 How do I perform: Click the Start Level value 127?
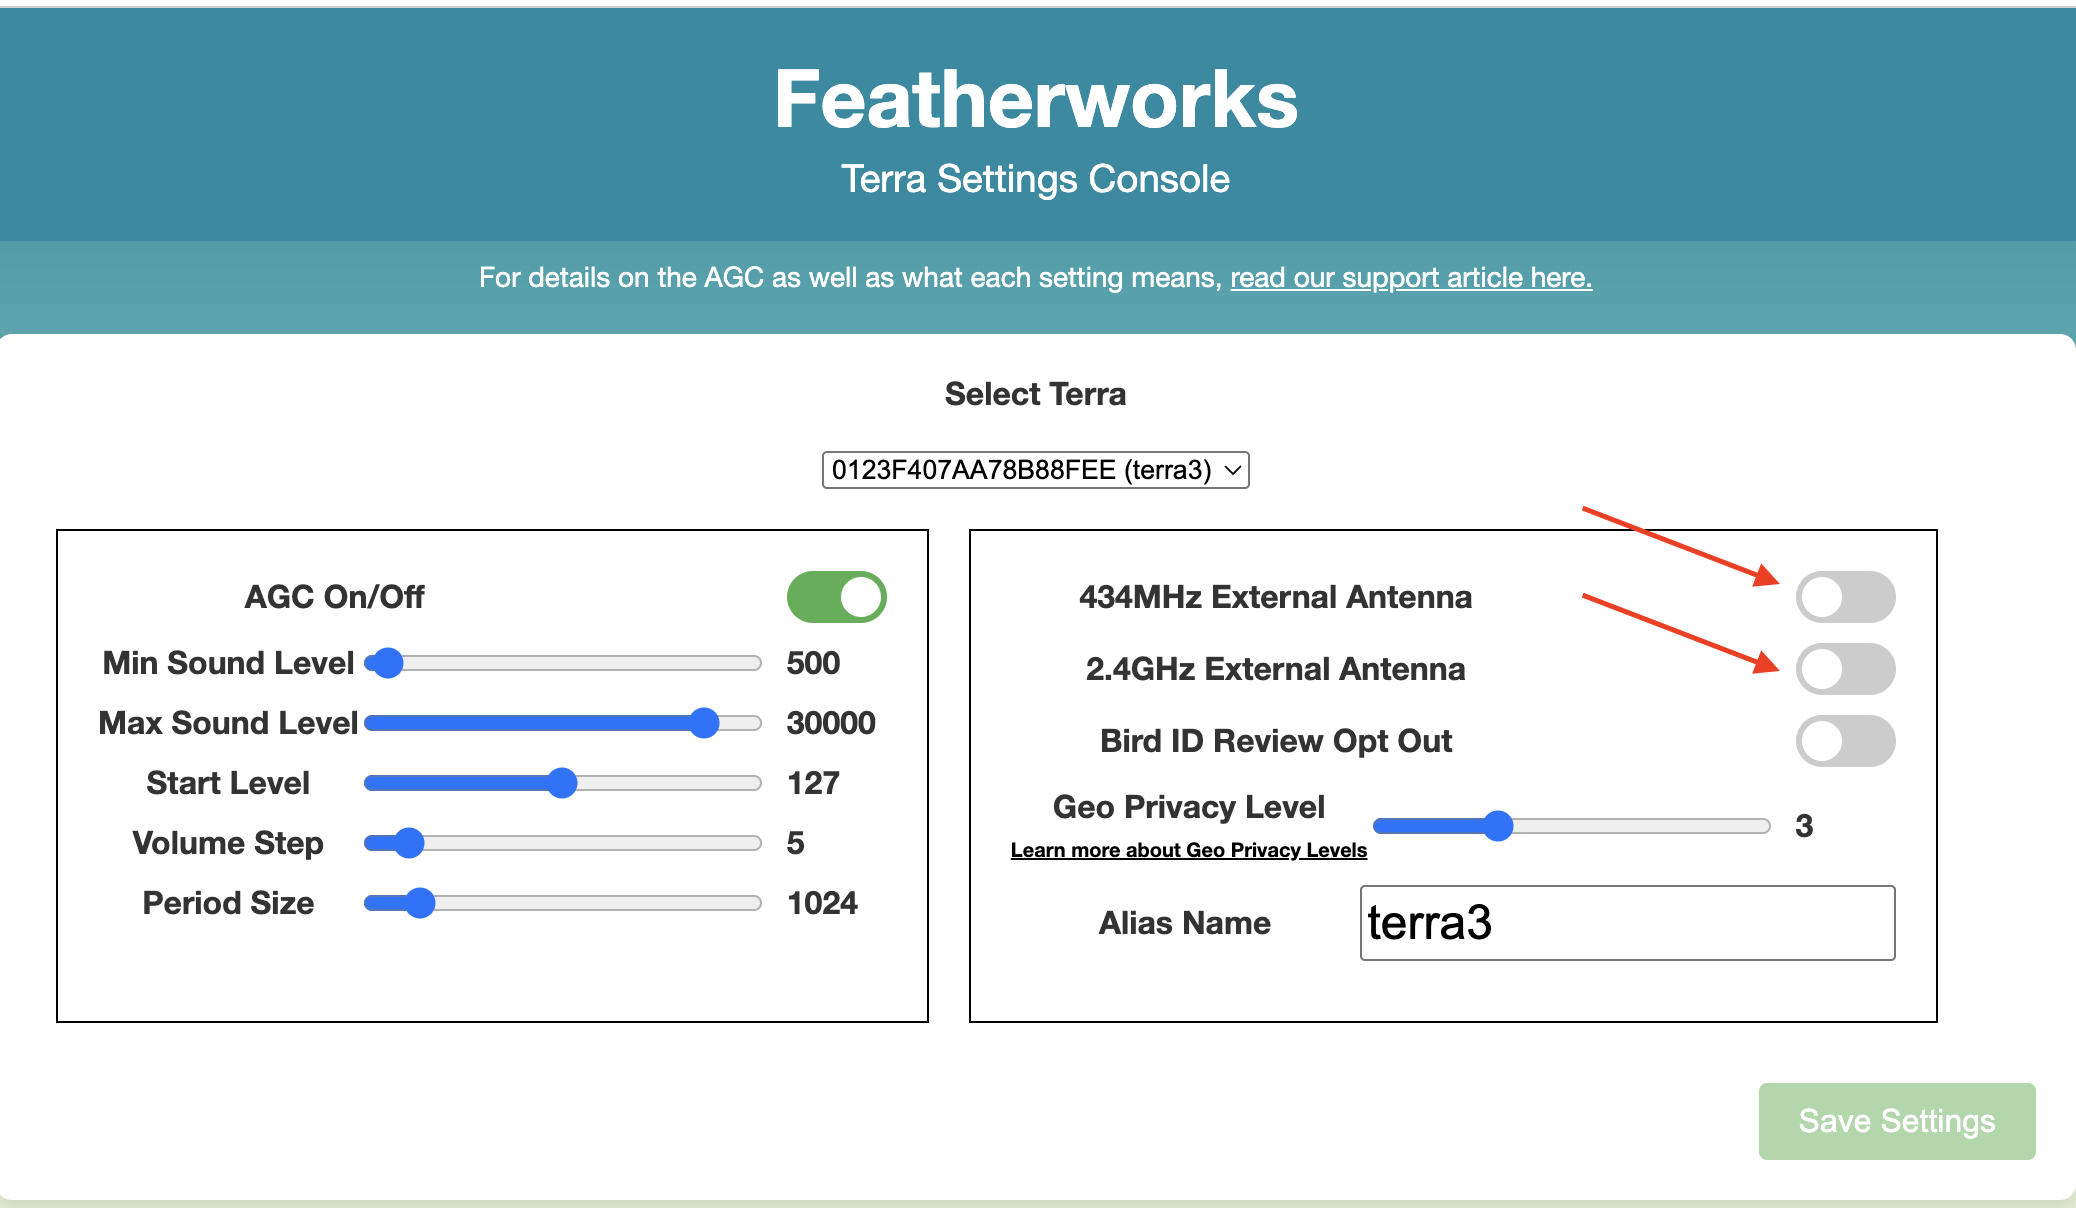coord(813,783)
